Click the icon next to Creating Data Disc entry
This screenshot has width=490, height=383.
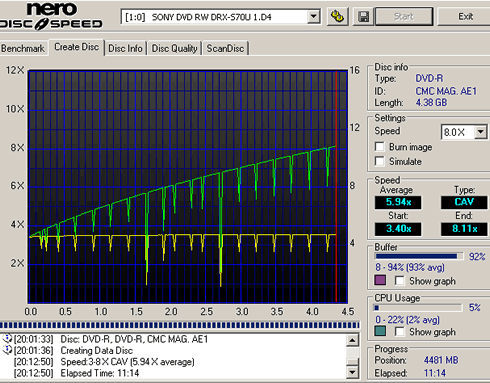pos(7,350)
